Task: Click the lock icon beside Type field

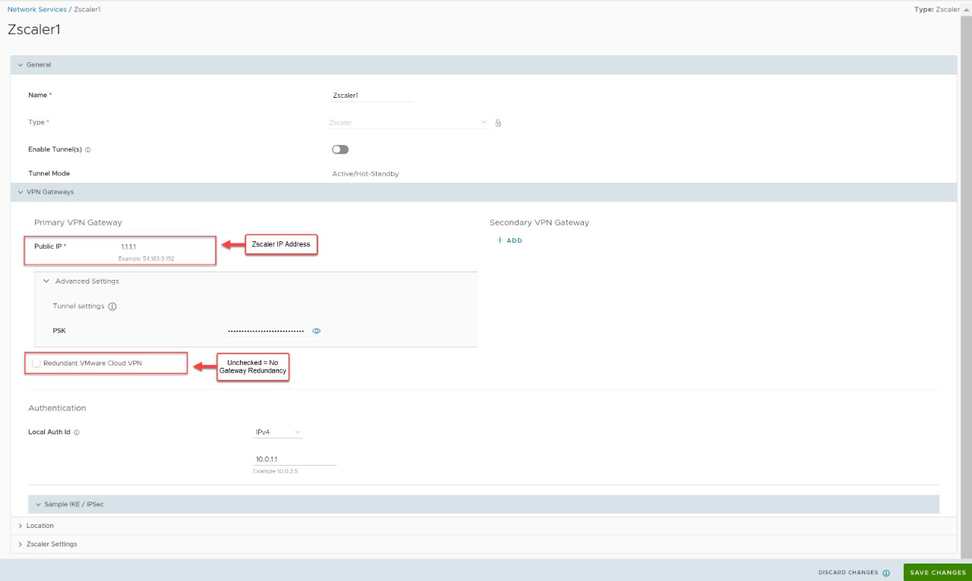Action: 498,123
